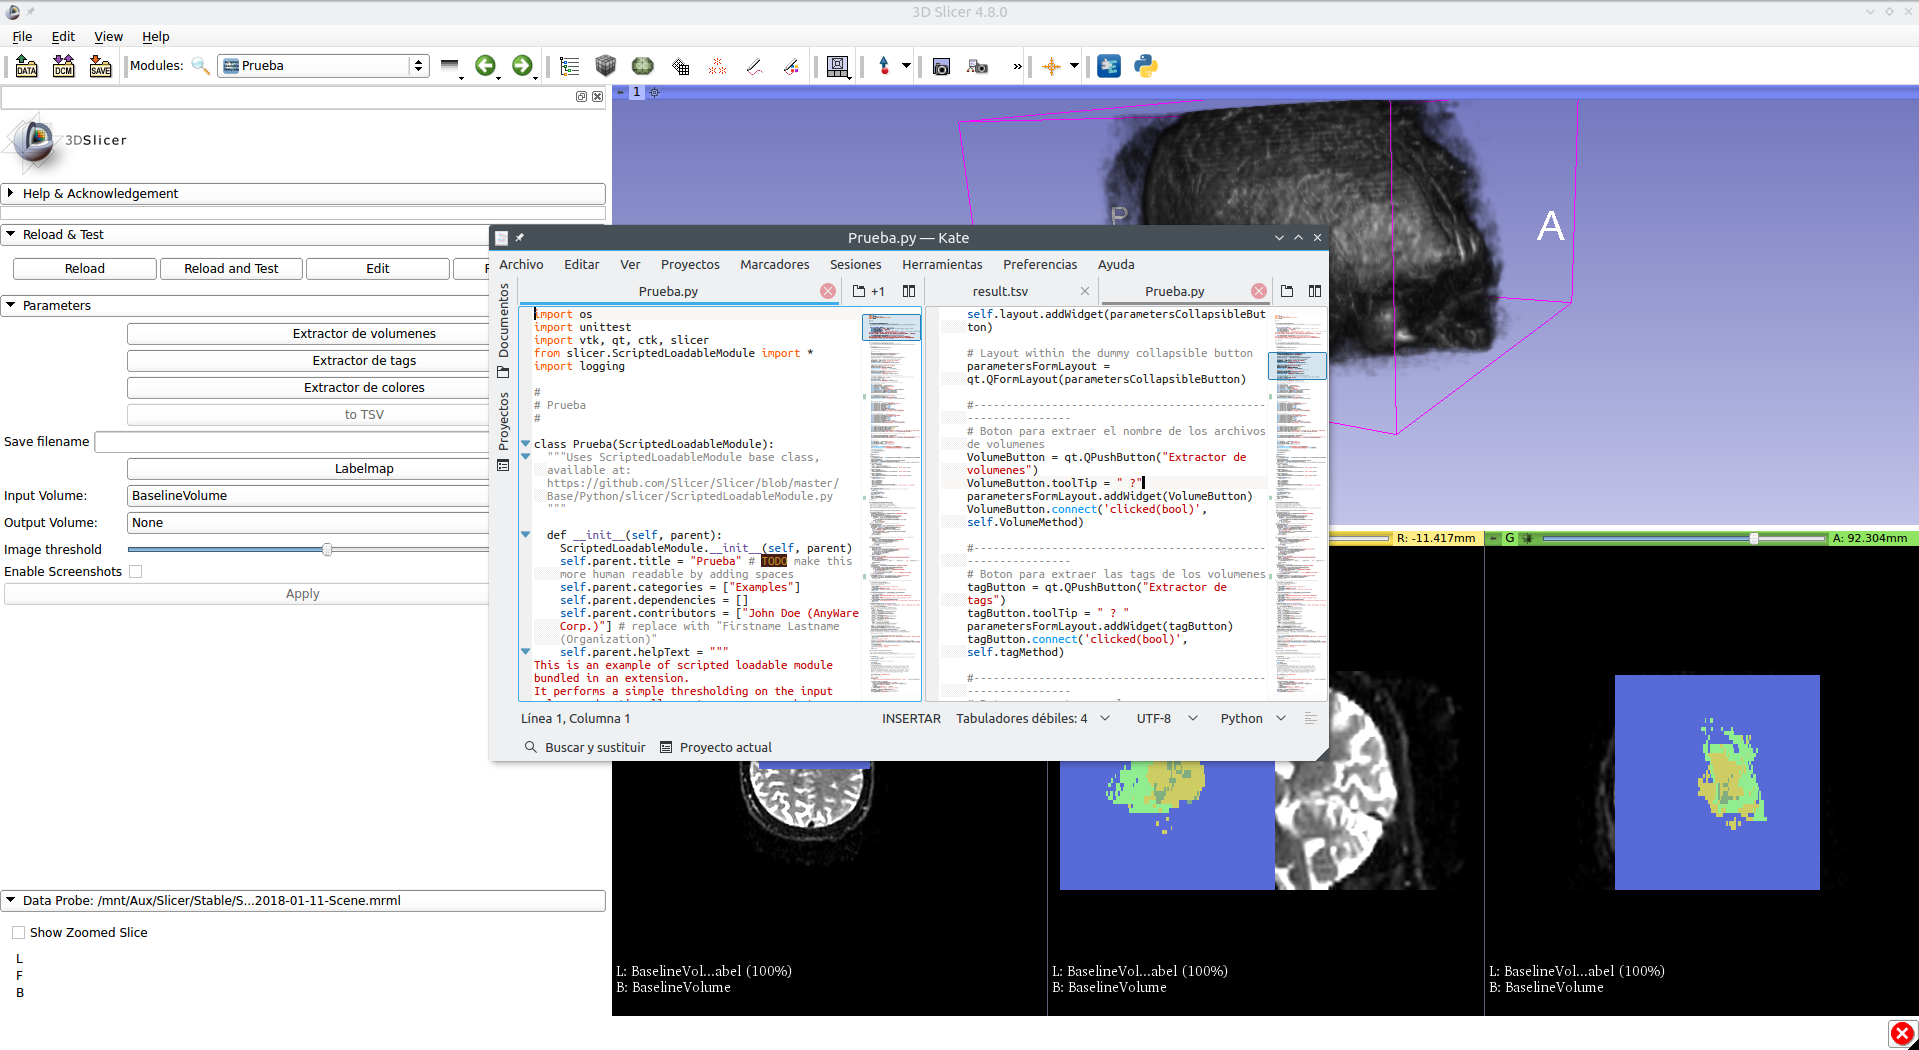The height and width of the screenshot is (1050, 1919).
Task: Click the screen capture camera icon
Action: coord(941,67)
